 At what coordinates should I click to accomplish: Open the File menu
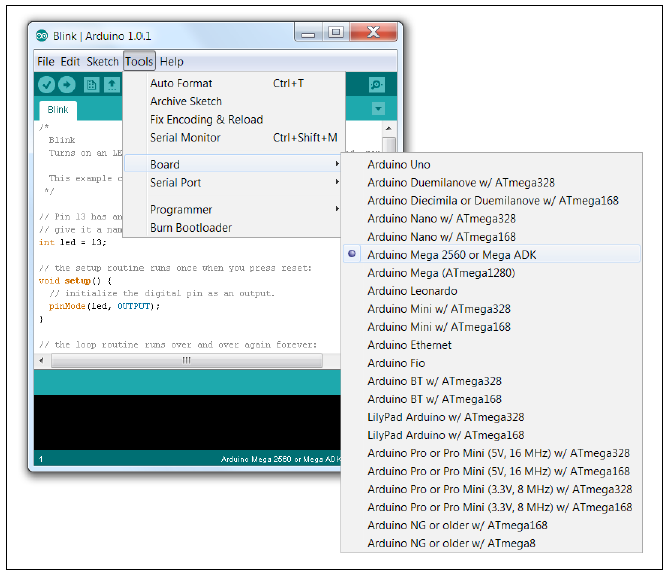46,62
